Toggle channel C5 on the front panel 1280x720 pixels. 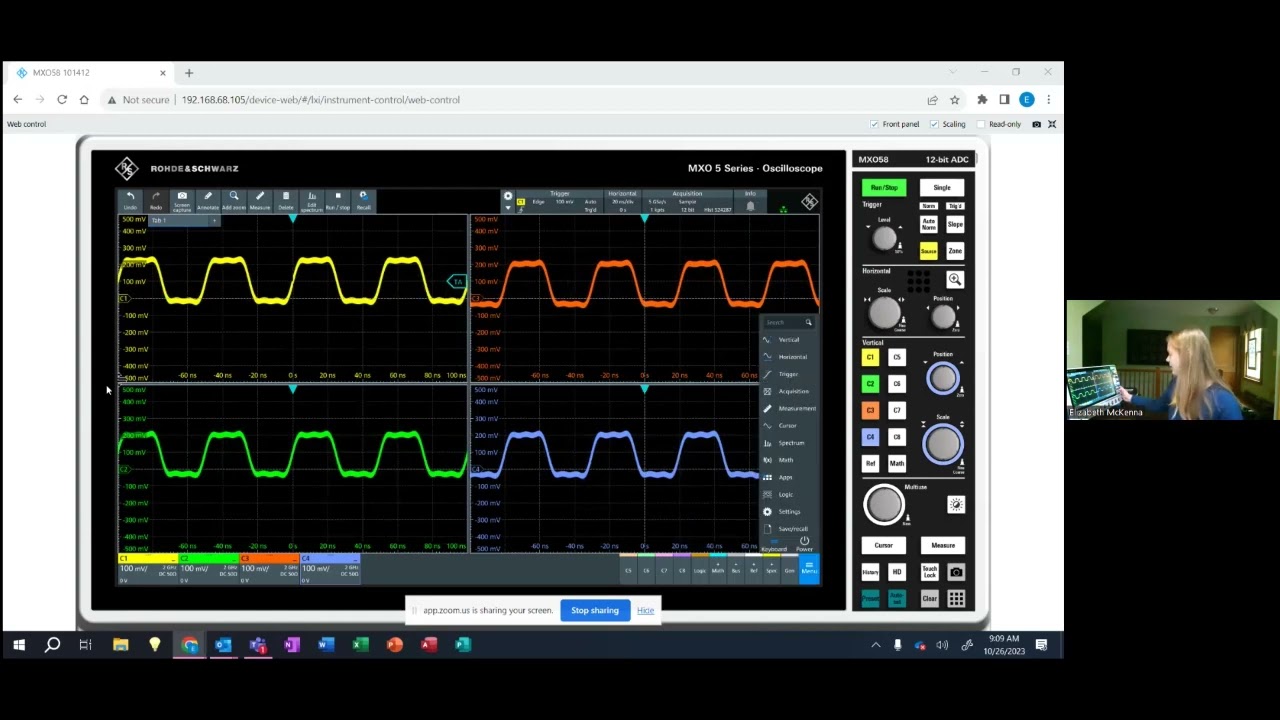(897, 357)
